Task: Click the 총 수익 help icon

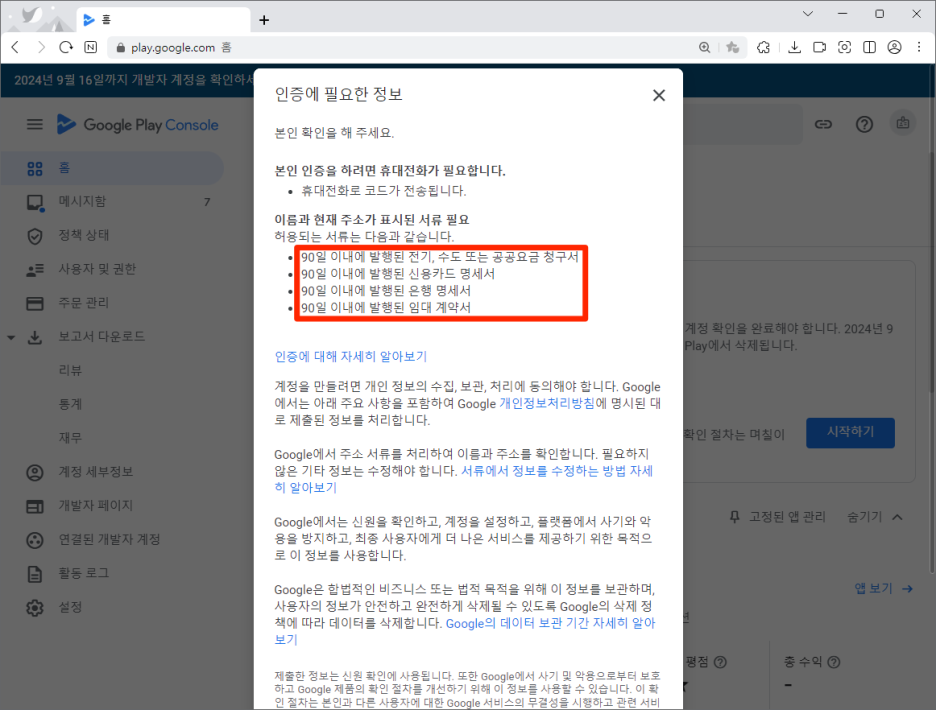Action: (x=834, y=662)
